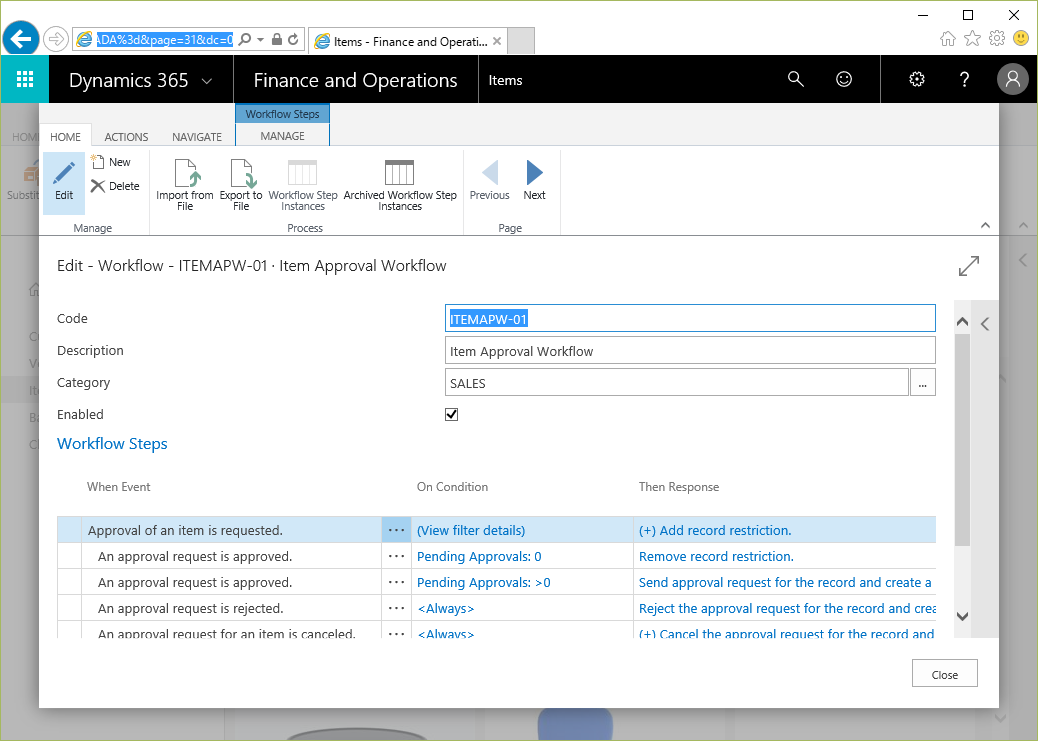The width and height of the screenshot is (1038, 741).
Task: Click Remove record restriction response
Action: click(x=716, y=556)
